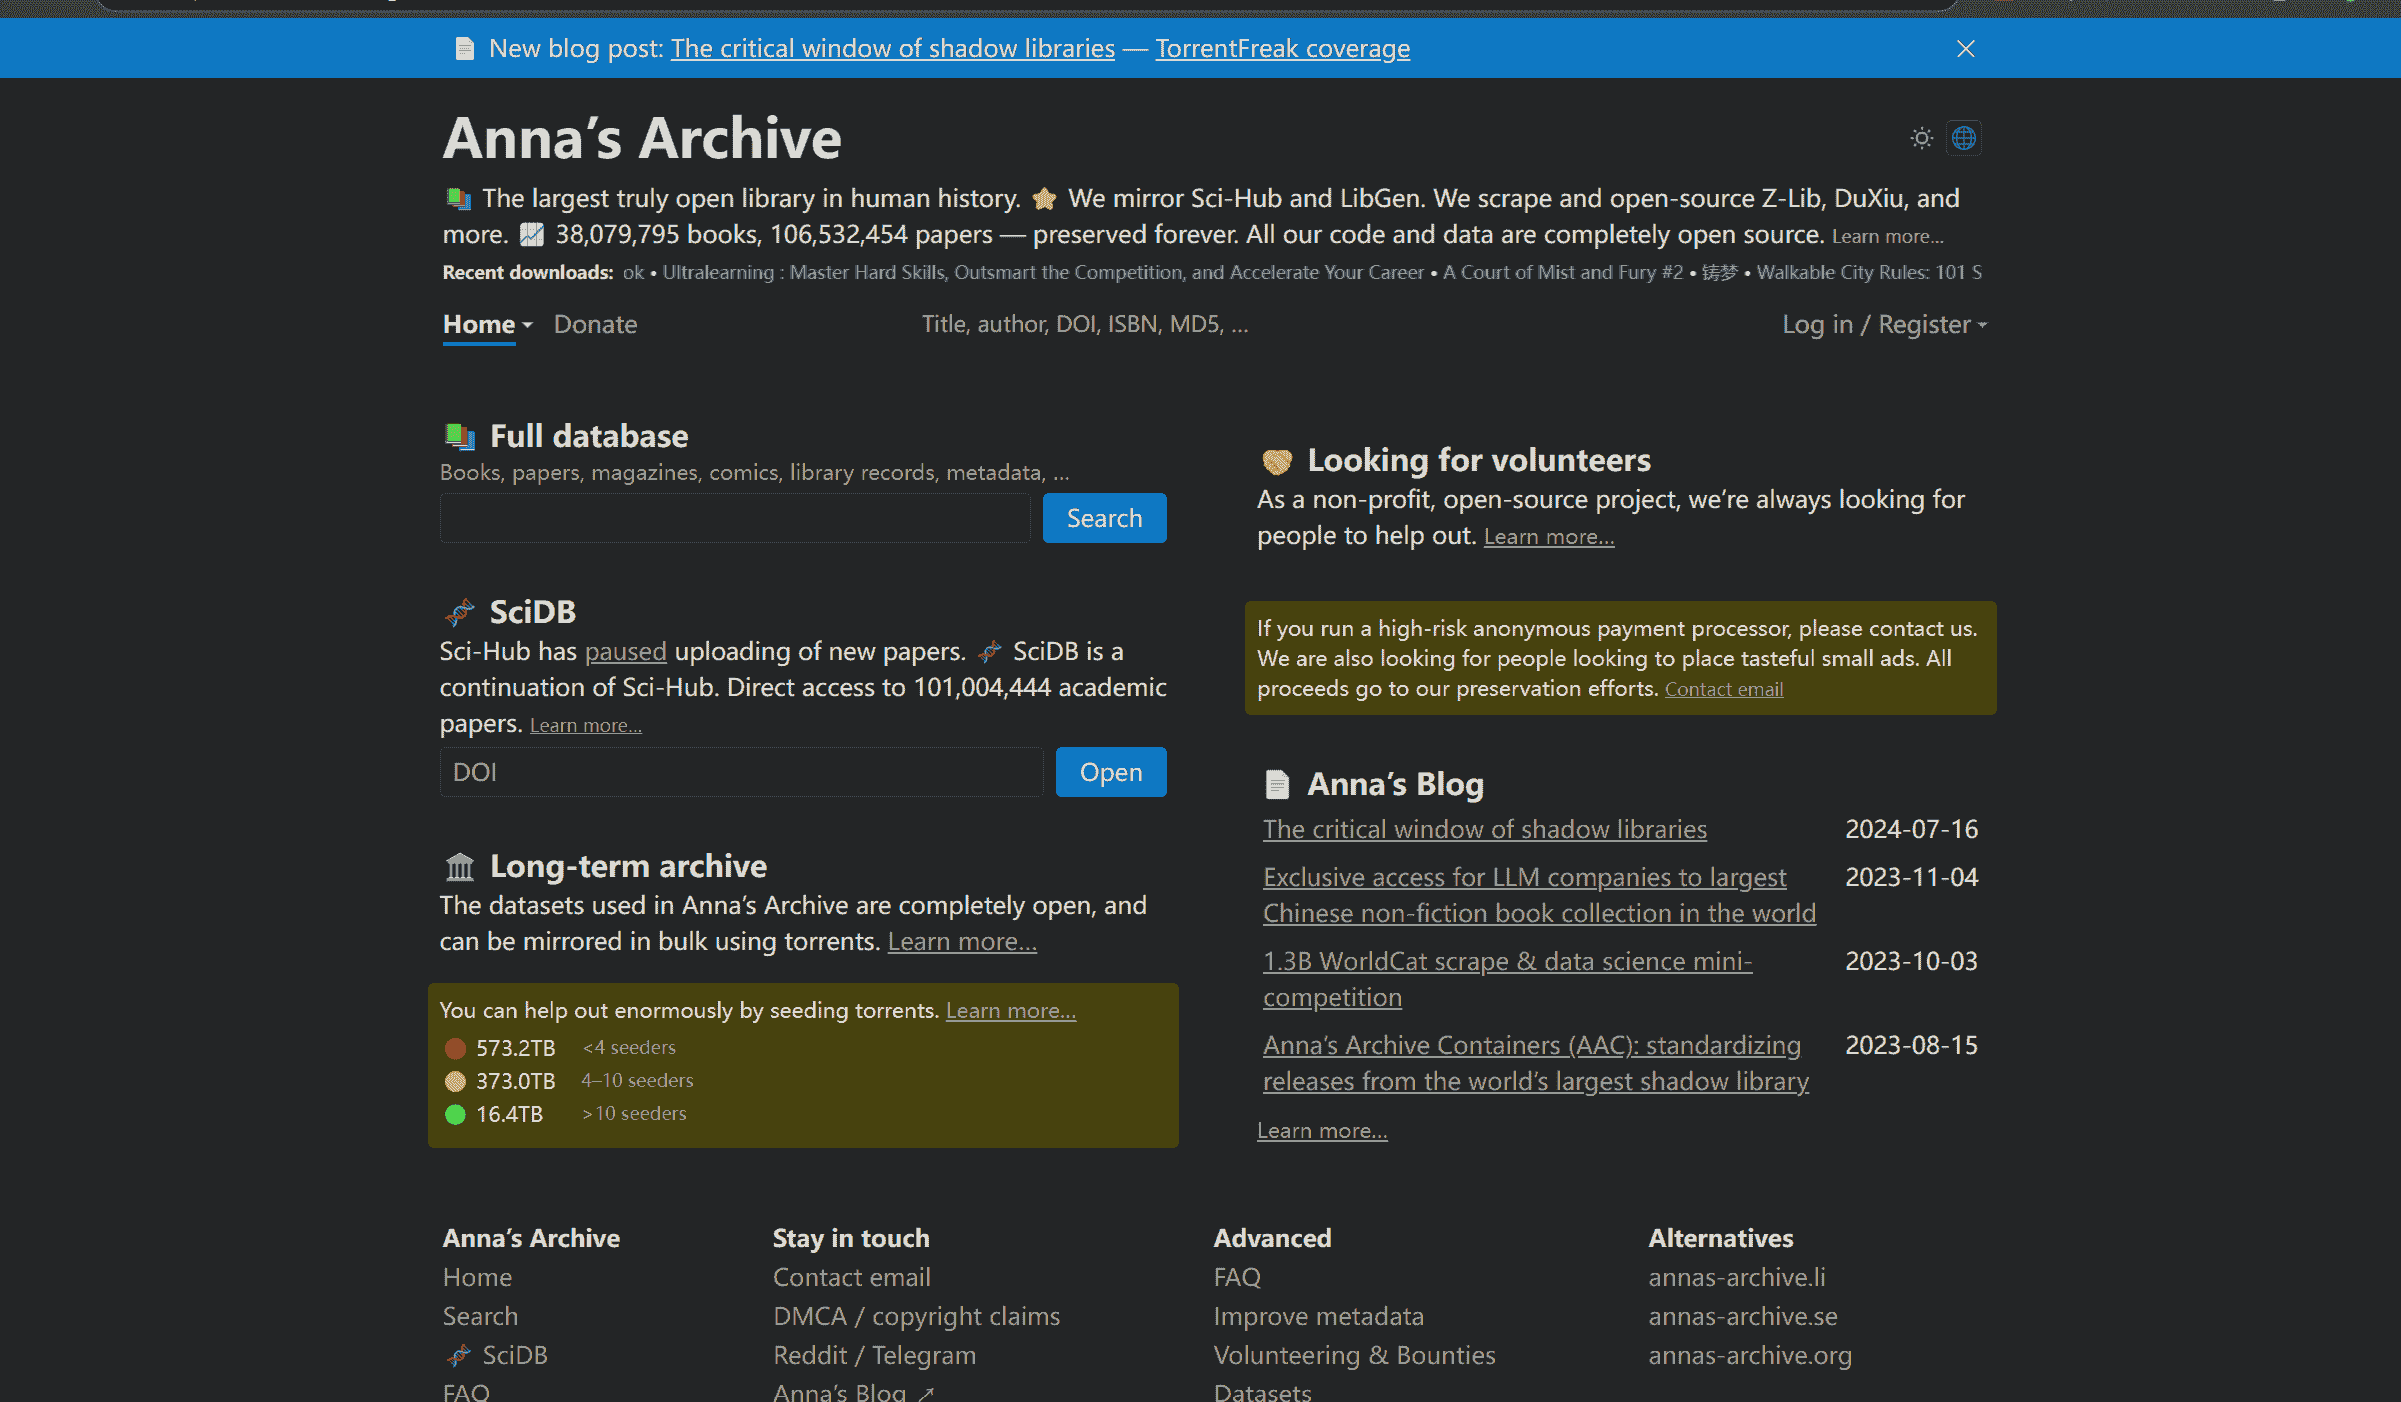
Task: Open footer Contact email link
Action: [x=851, y=1278]
